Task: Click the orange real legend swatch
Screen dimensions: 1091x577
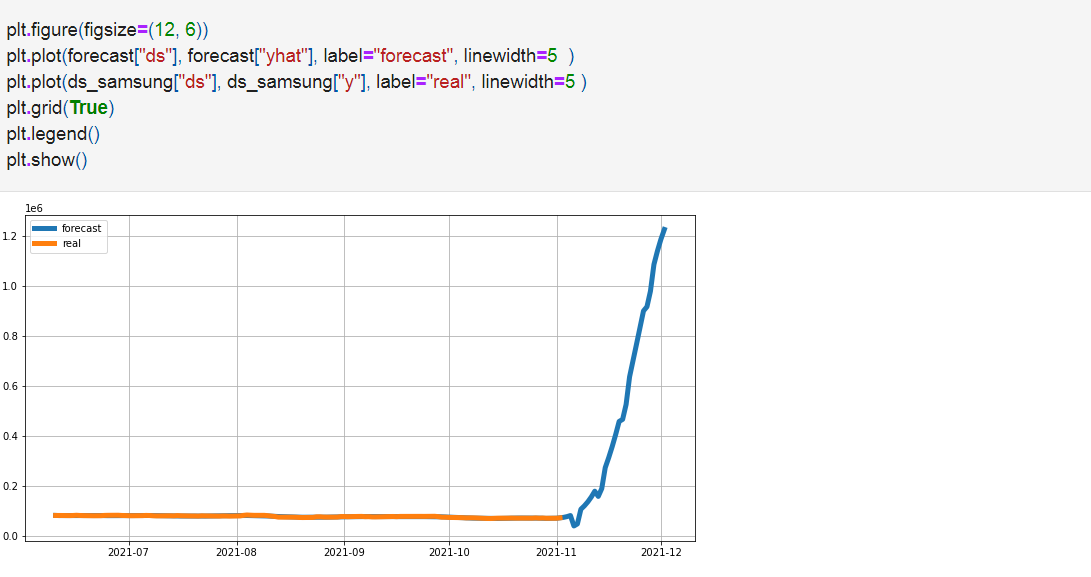Action: point(45,244)
